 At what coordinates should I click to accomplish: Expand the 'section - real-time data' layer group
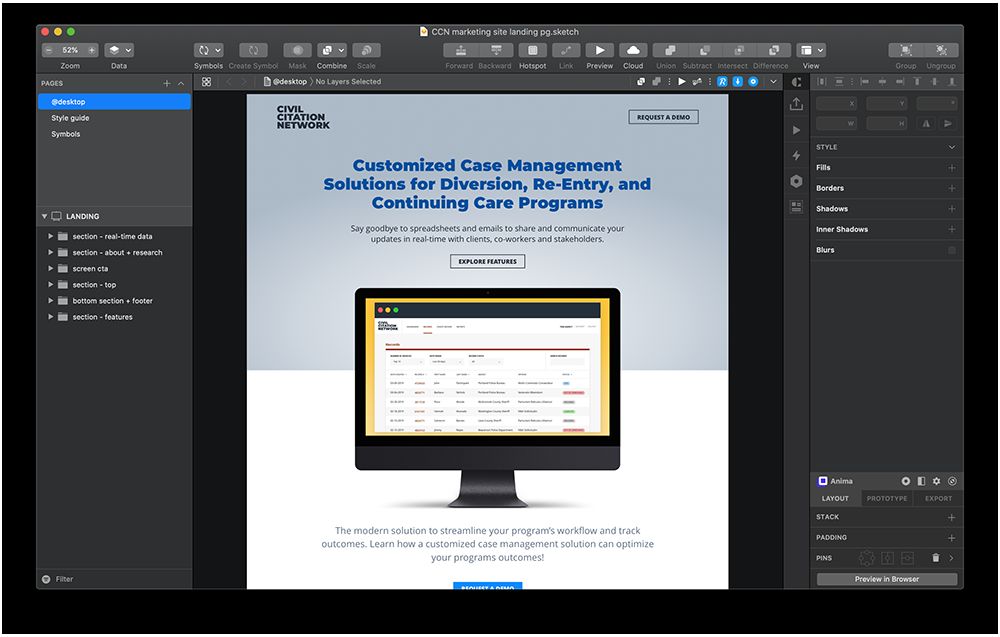coord(50,237)
